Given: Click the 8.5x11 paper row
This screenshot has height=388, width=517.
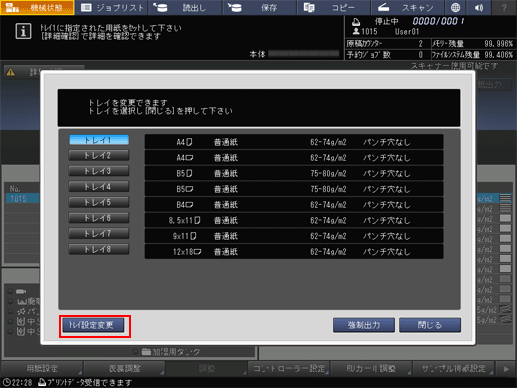Looking at the screenshot, I should [294, 220].
